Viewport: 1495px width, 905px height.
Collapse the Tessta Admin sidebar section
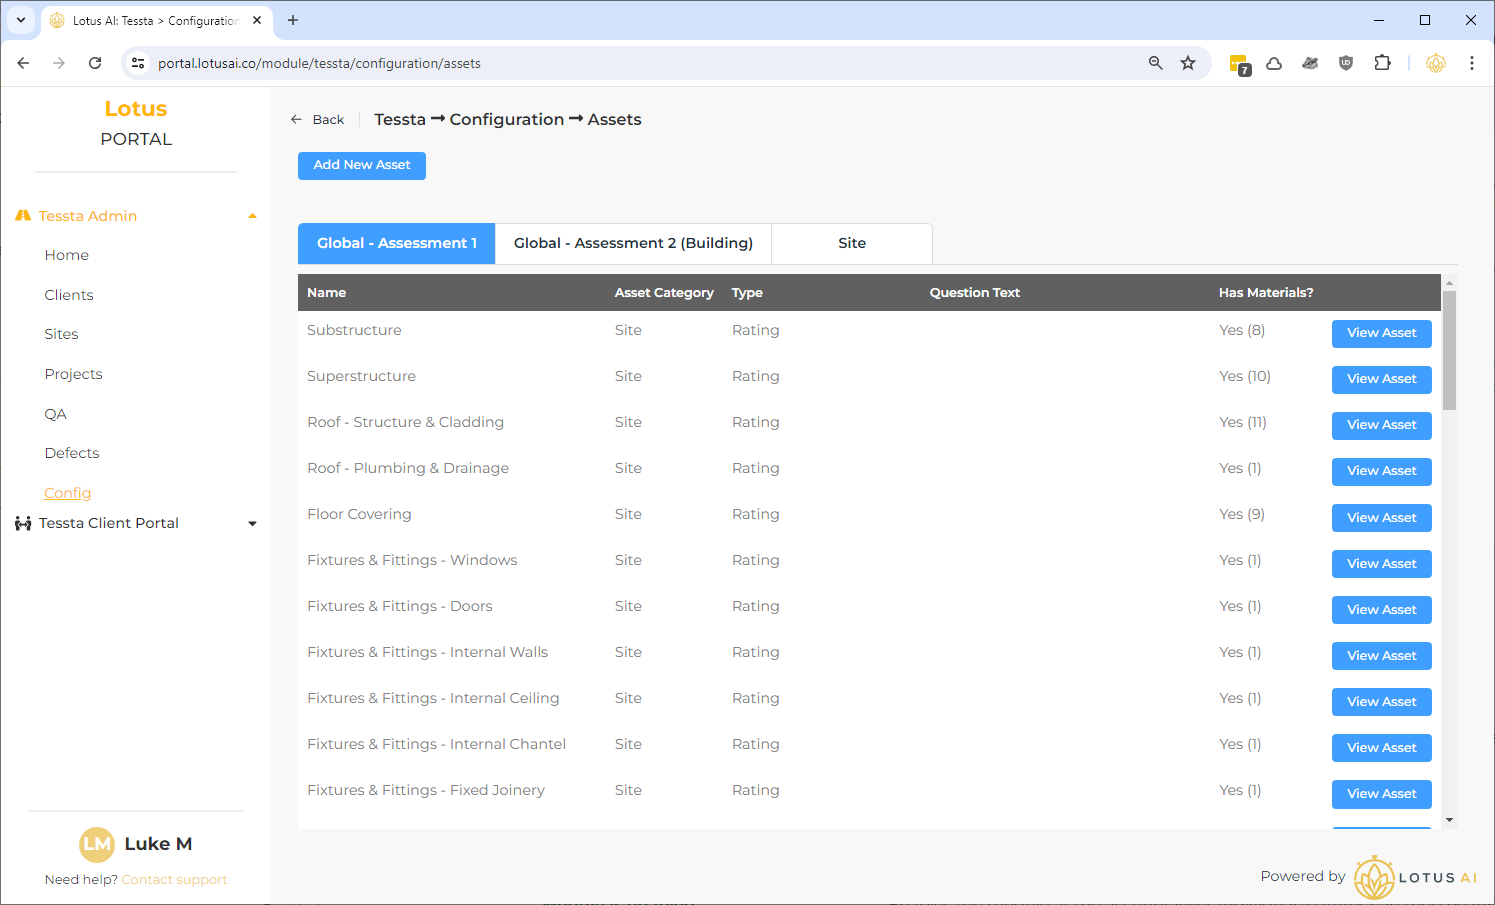tap(252, 216)
